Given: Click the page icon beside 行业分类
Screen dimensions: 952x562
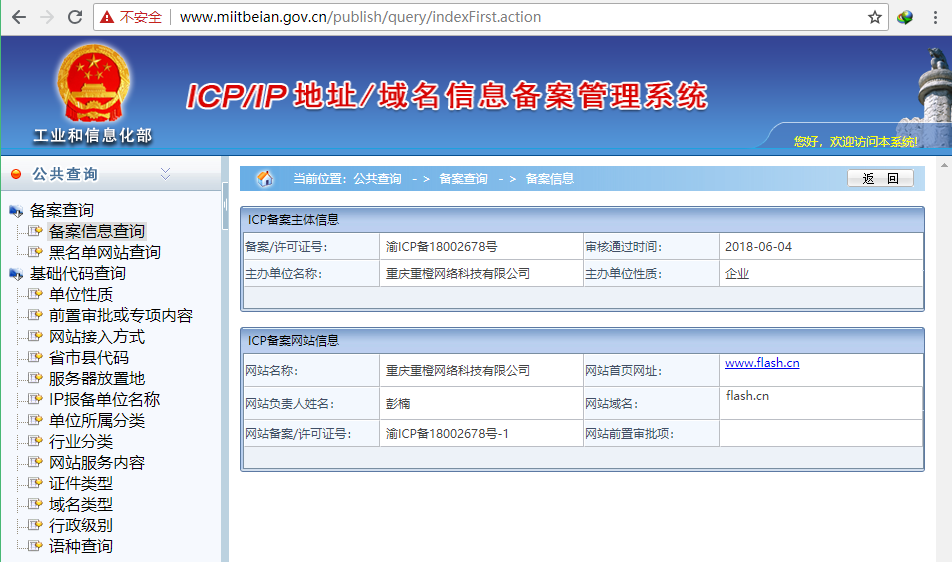Looking at the screenshot, I should [x=35, y=441].
